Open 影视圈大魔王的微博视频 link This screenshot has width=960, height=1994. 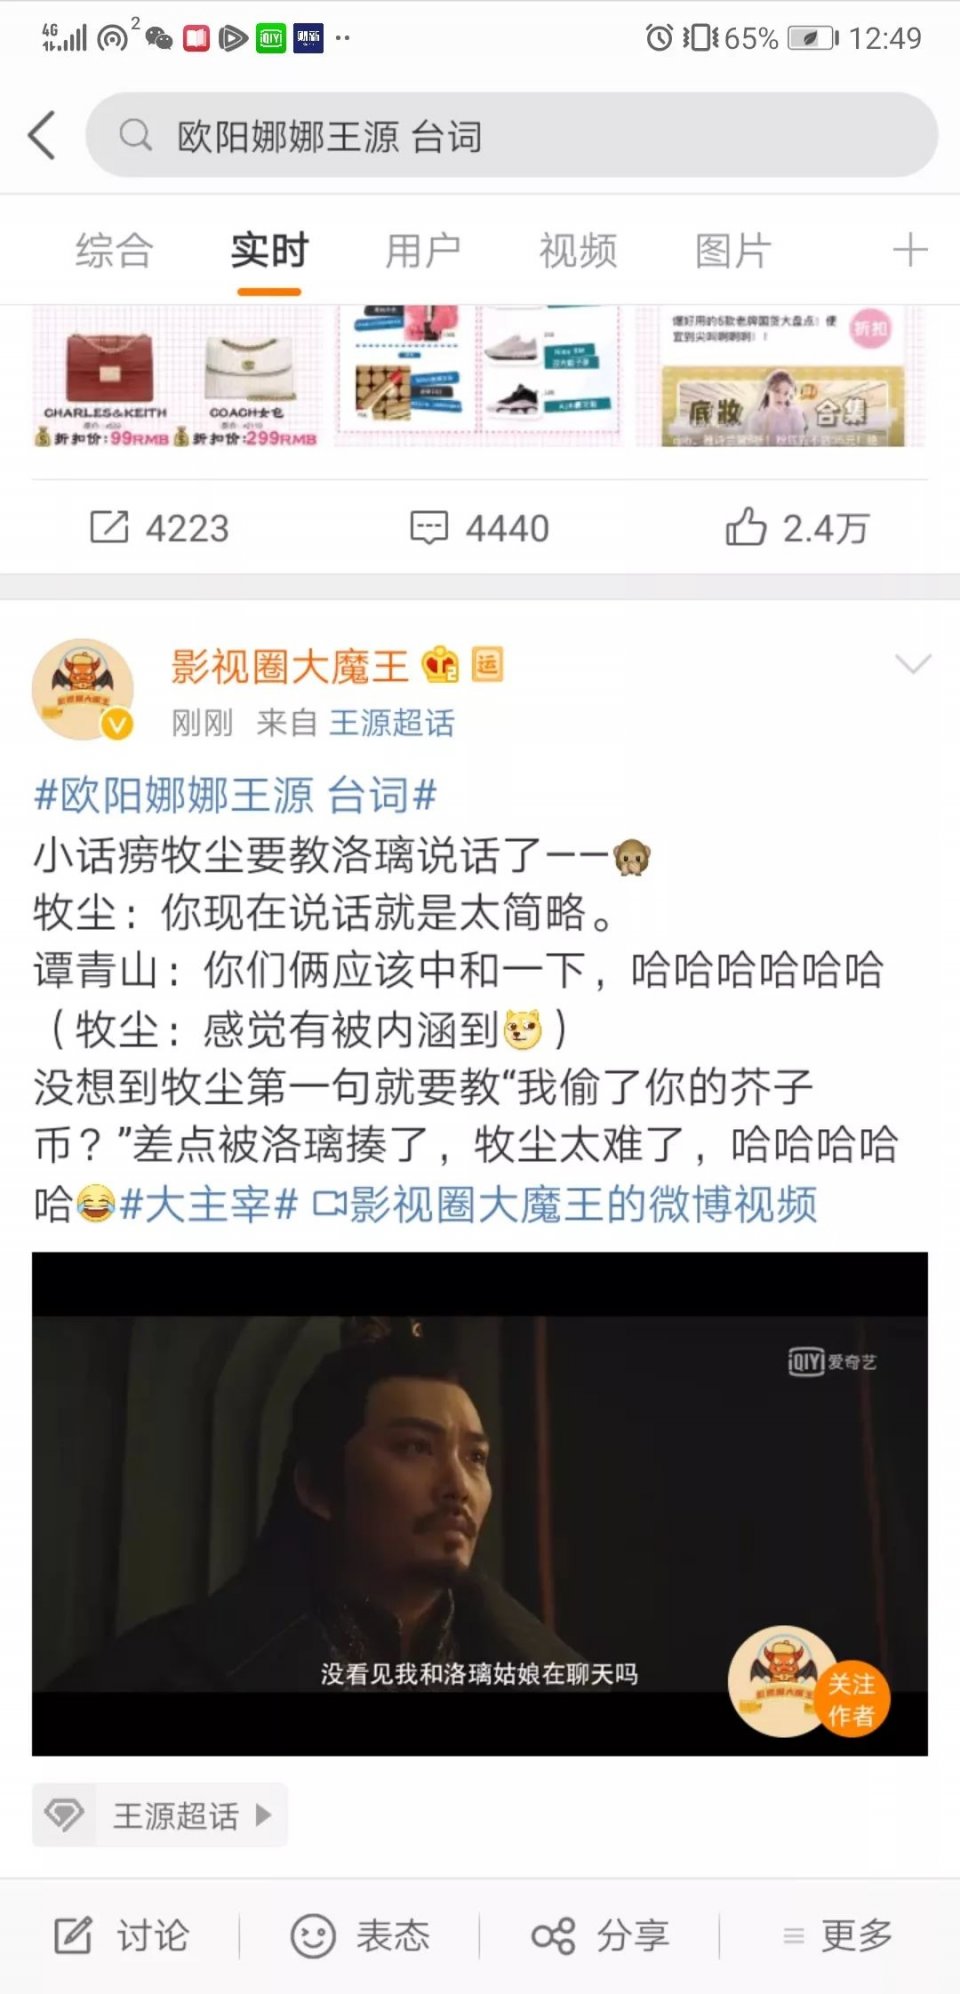[x=565, y=1204]
